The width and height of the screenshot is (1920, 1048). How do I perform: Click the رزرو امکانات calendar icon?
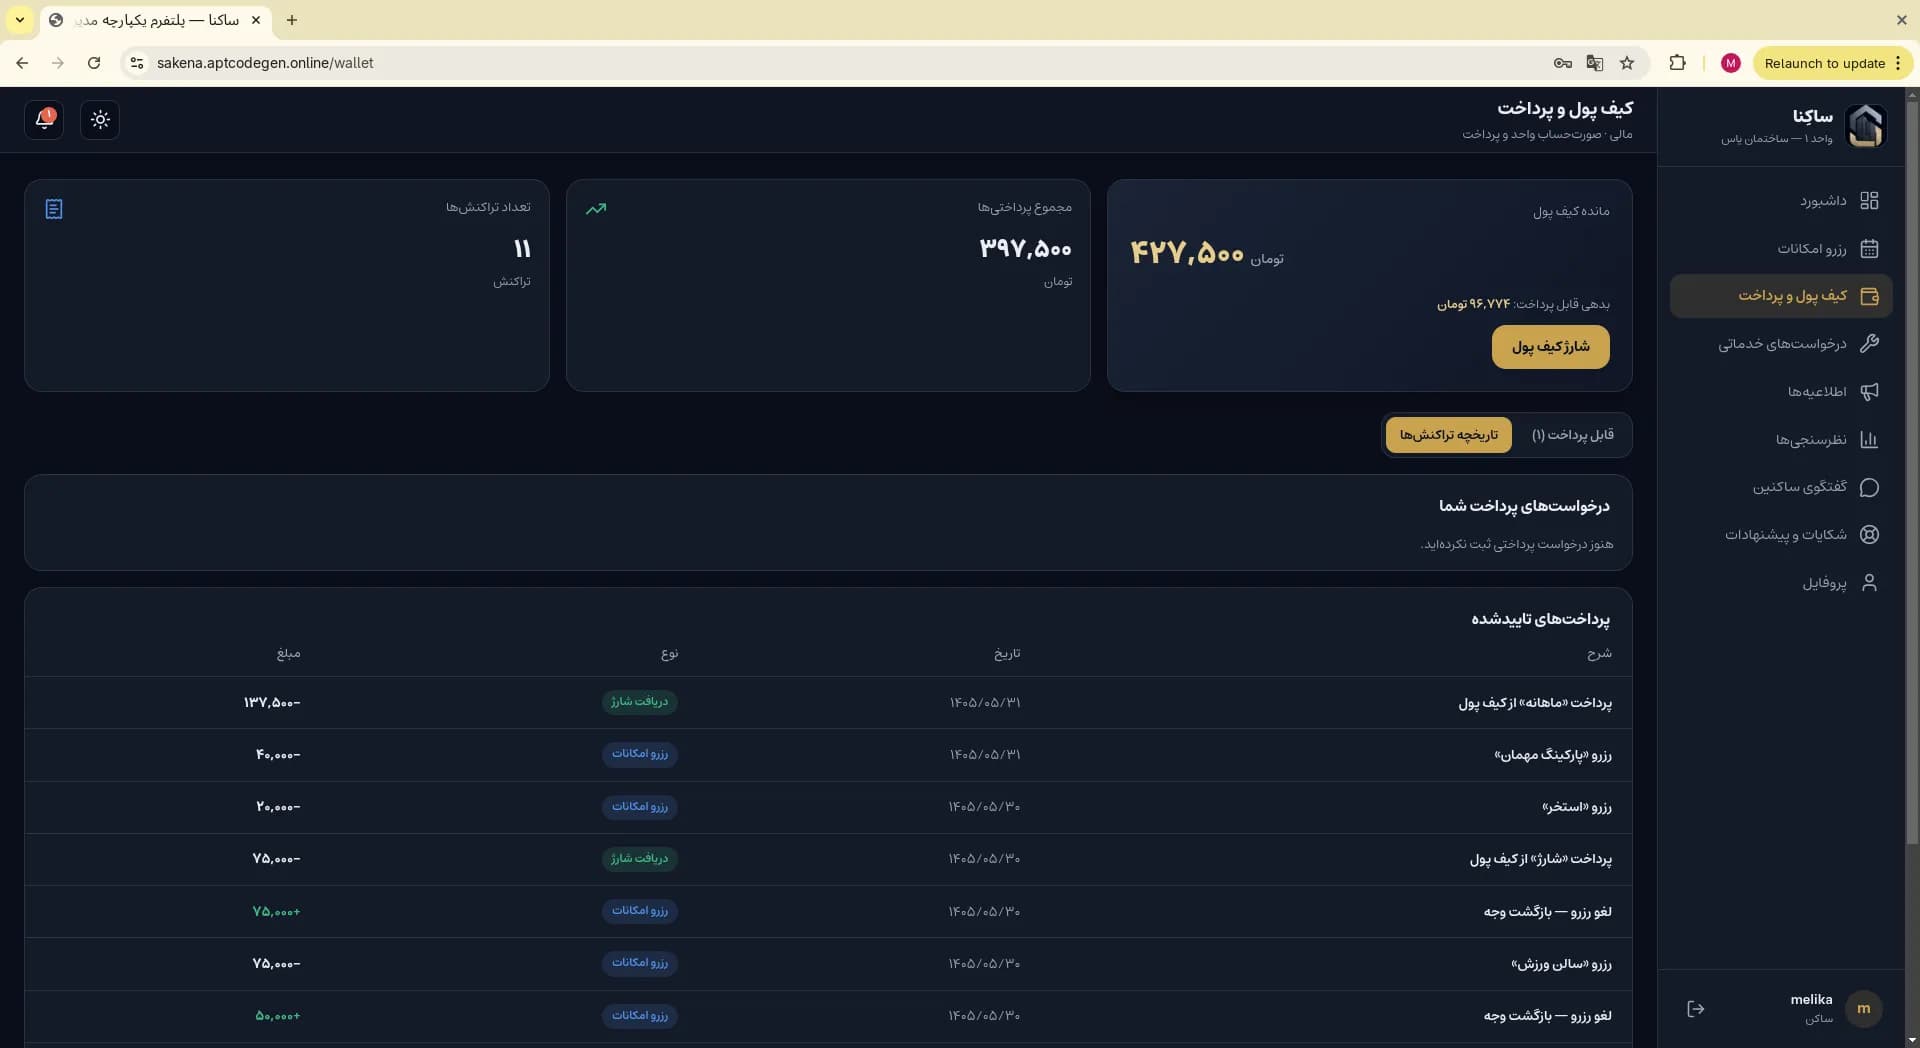pos(1869,249)
